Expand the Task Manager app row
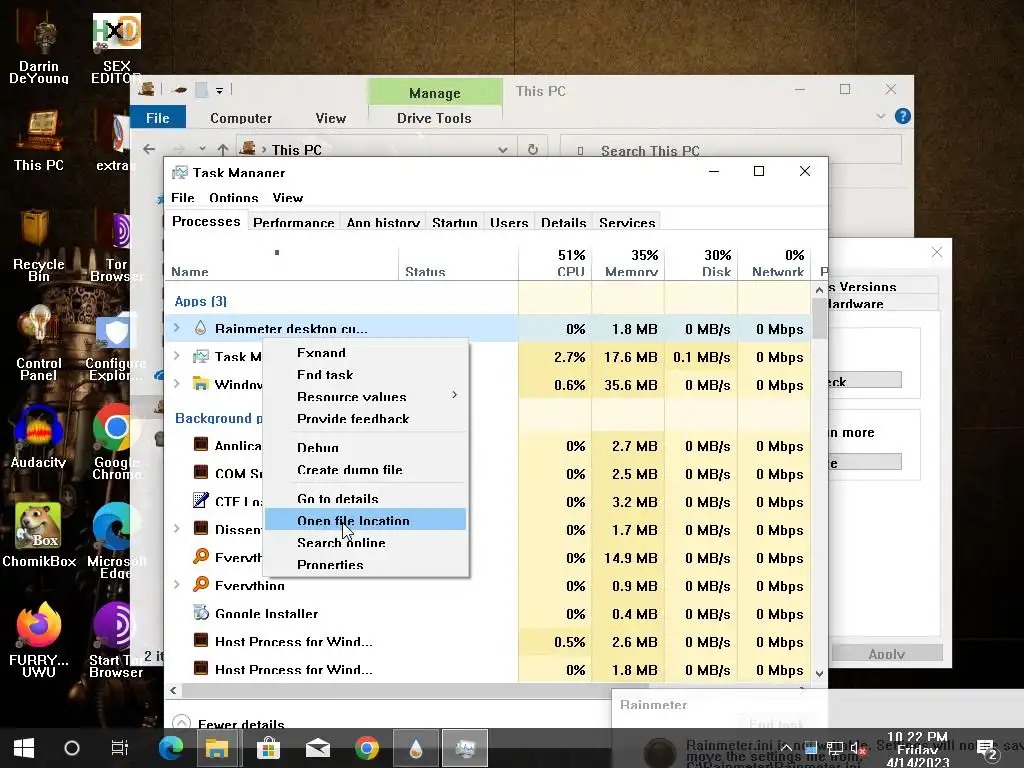1024x768 pixels. [176, 356]
